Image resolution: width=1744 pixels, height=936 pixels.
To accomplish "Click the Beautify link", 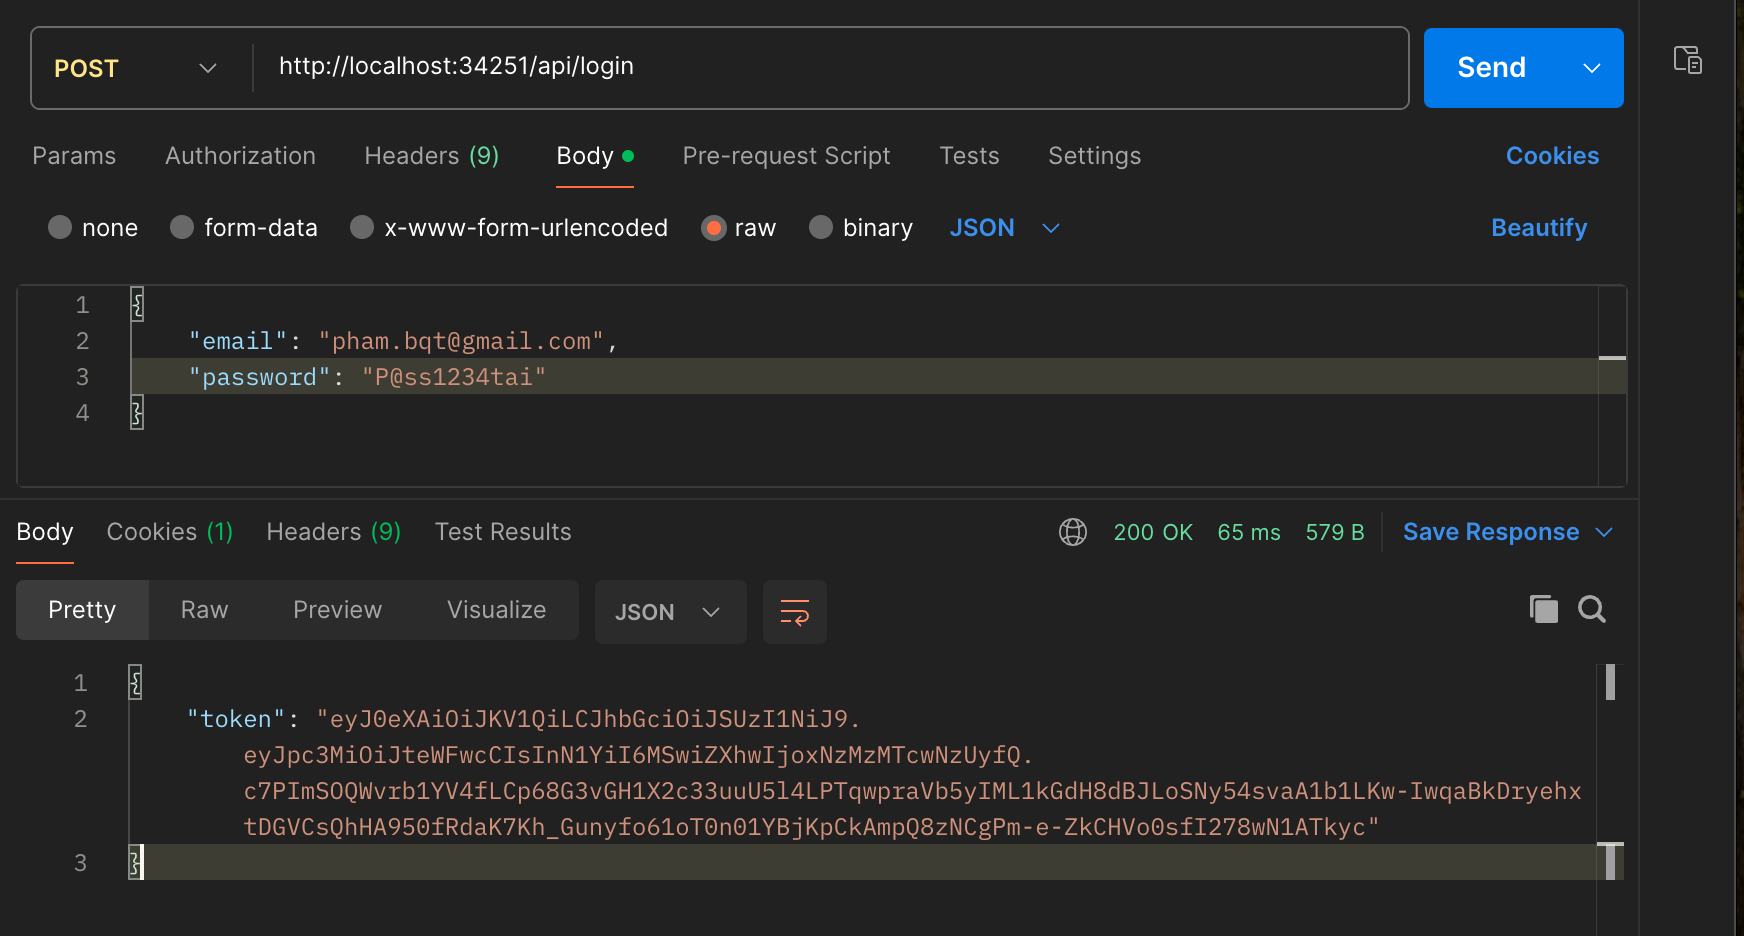I will click(1538, 228).
